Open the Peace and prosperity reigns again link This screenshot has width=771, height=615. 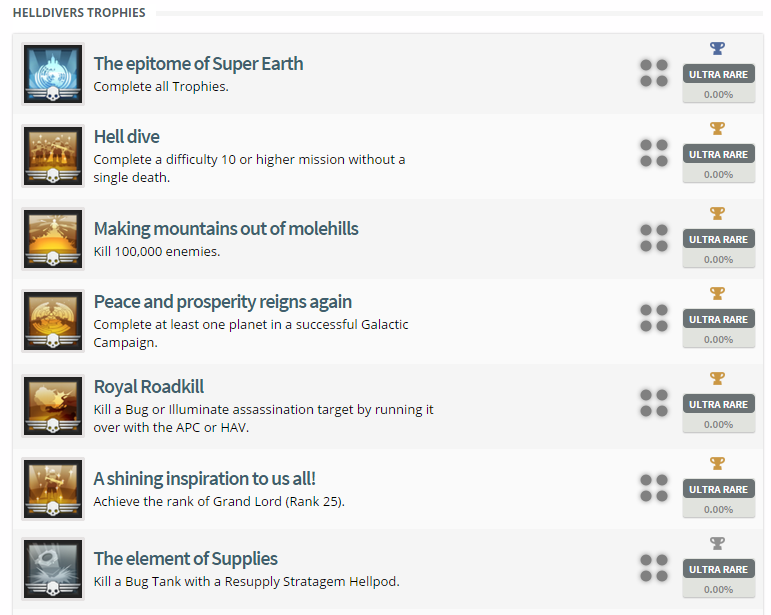(223, 302)
